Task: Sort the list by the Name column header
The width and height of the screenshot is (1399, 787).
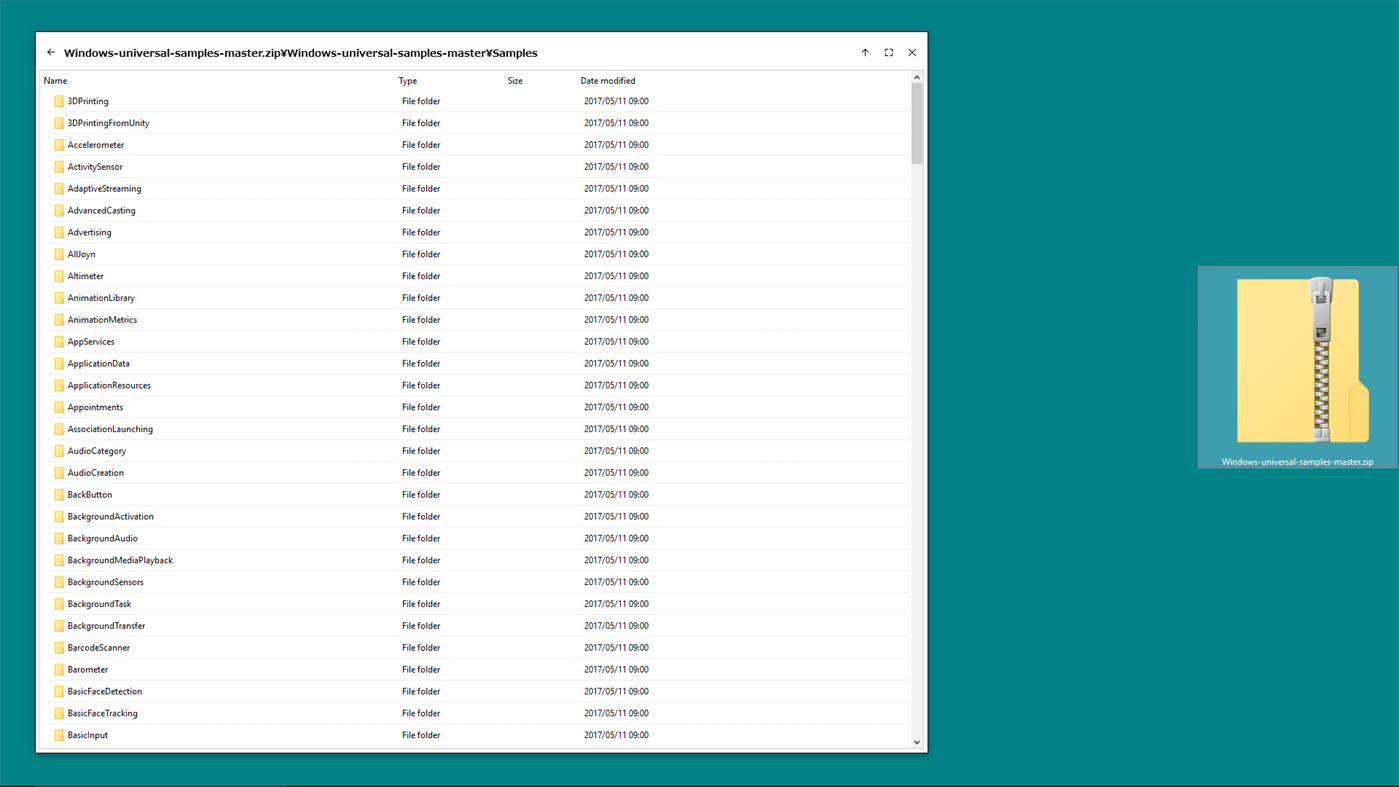Action: [x=55, y=81]
